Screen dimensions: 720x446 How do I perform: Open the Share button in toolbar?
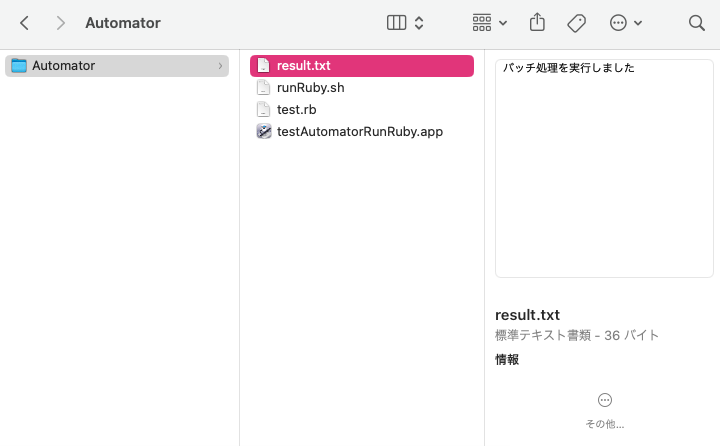[x=538, y=22]
